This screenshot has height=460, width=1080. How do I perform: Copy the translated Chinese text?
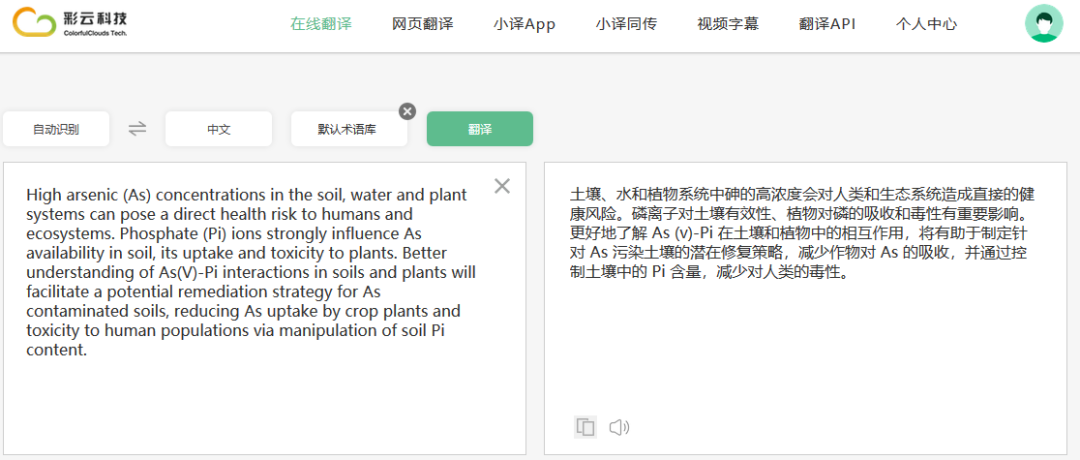click(586, 428)
